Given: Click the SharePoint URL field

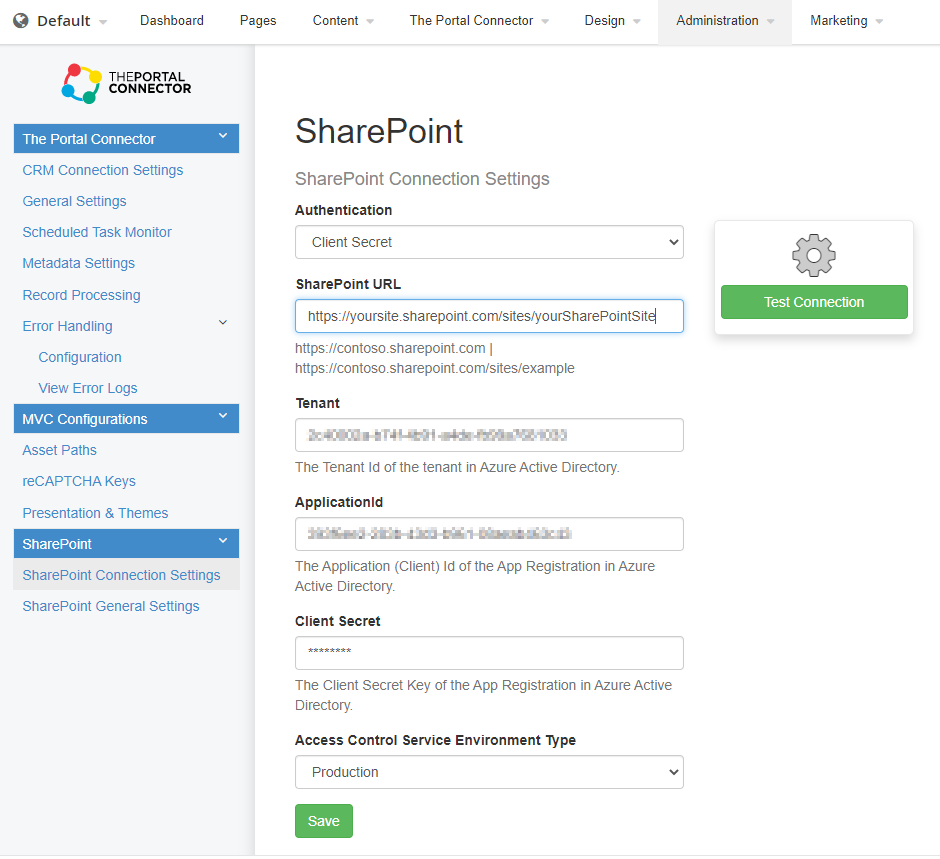Looking at the screenshot, I should point(489,317).
